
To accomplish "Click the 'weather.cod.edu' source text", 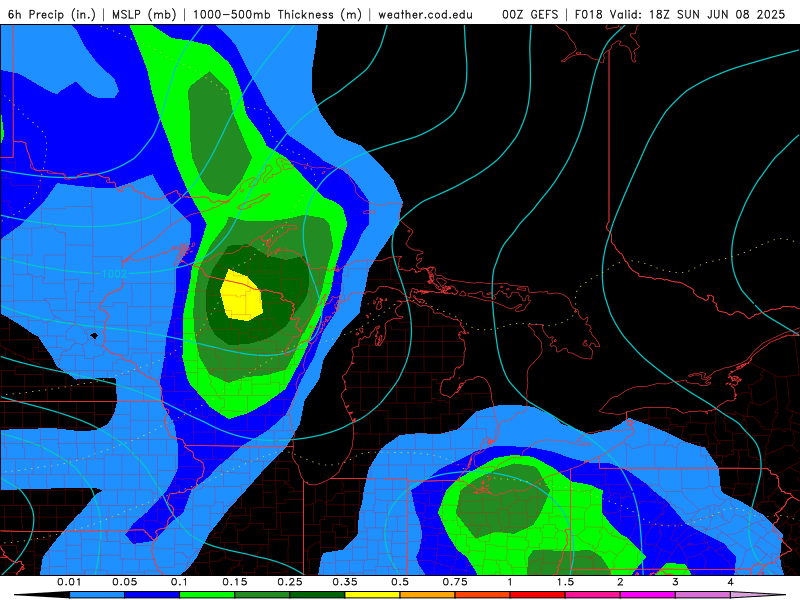I will 426,14.
